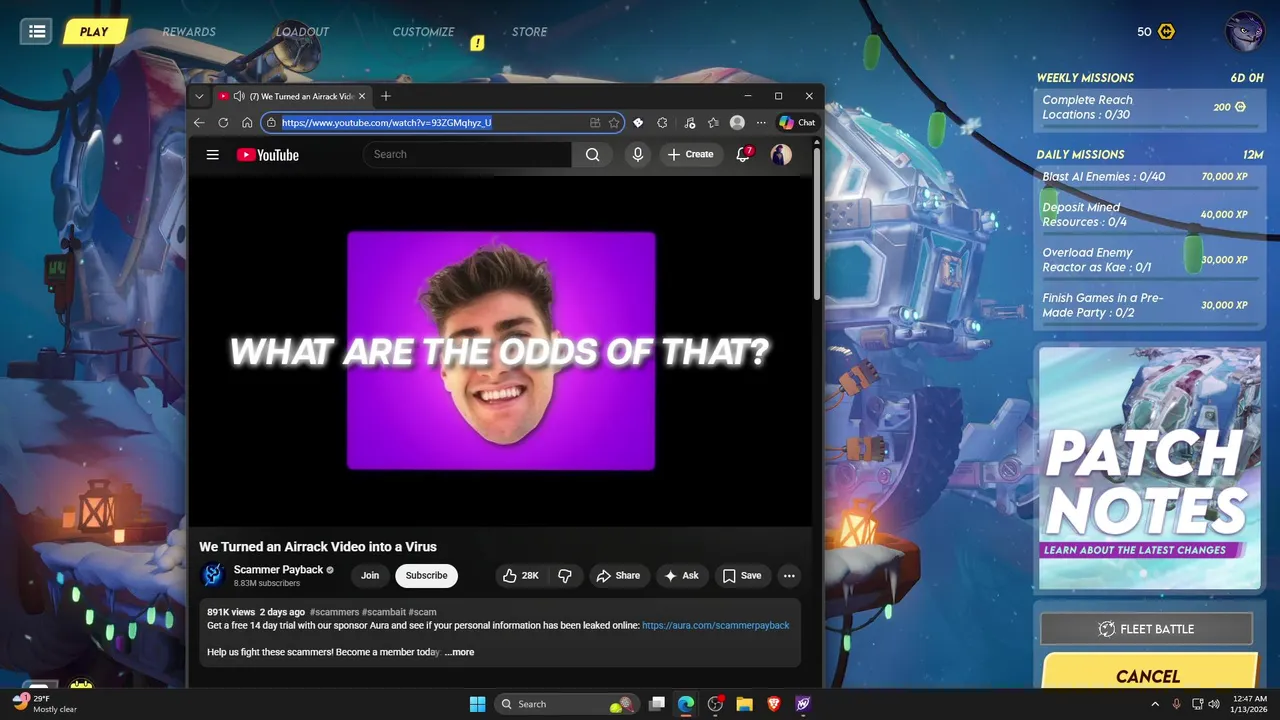This screenshot has height=720, width=1280.
Task: Go back in the browser
Action: pos(199,123)
